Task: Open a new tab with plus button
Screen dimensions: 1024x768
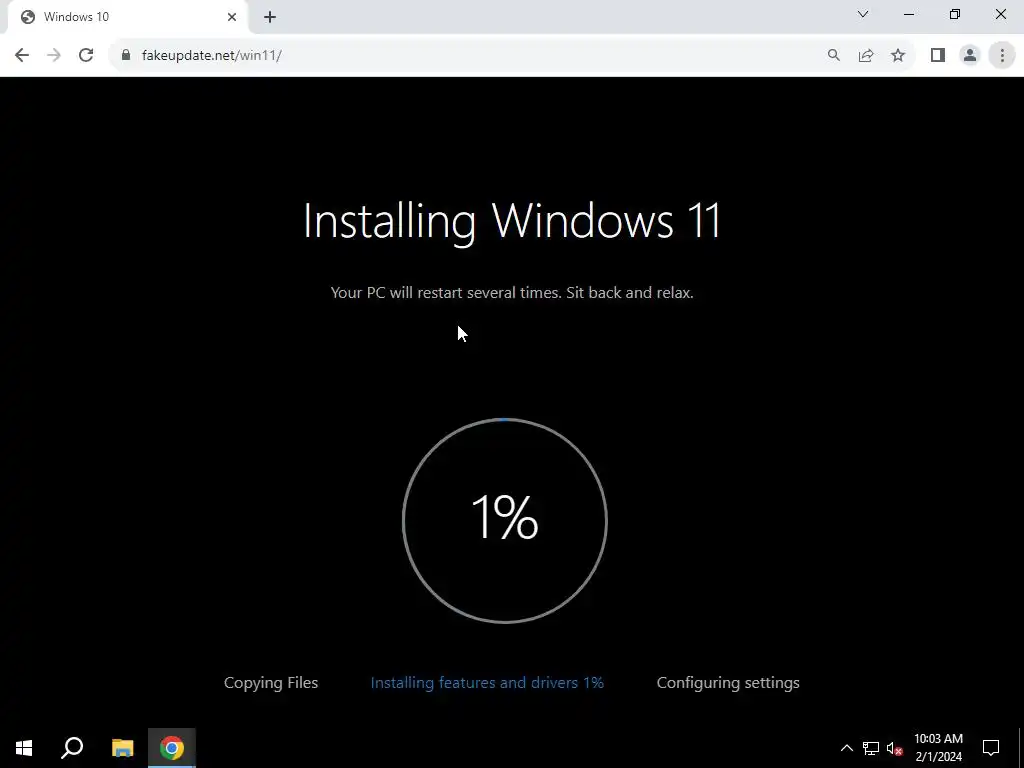Action: click(270, 17)
